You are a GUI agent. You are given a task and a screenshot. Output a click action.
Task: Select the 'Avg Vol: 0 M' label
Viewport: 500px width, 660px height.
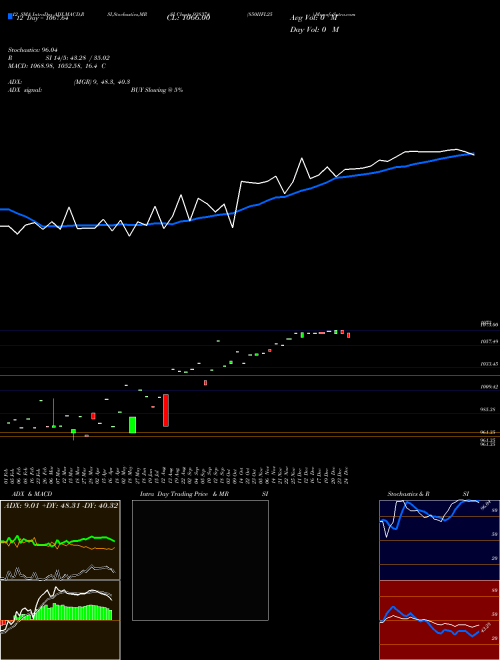point(314,18)
